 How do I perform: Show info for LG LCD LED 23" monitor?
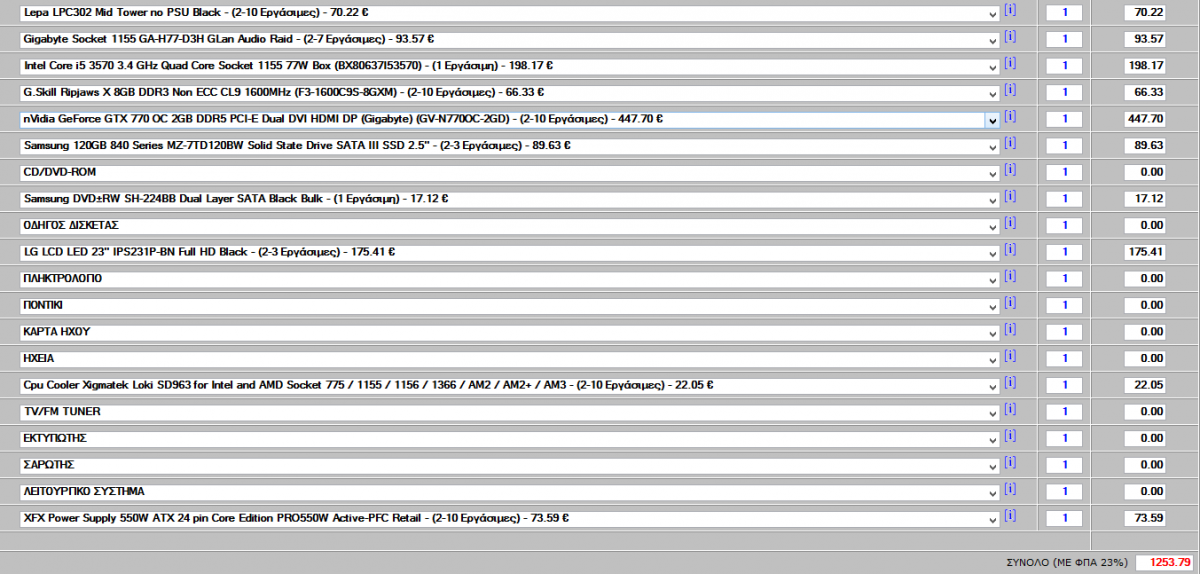pyautogui.click(x=1010, y=250)
